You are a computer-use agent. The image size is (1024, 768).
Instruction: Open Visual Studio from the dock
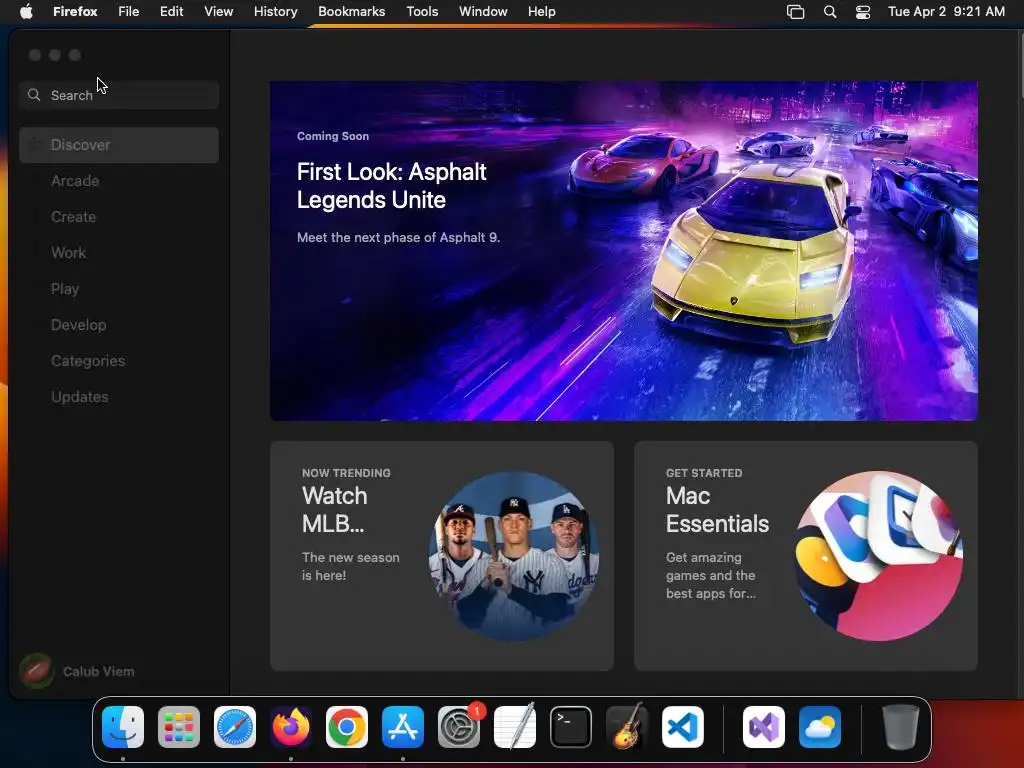click(763, 727)
